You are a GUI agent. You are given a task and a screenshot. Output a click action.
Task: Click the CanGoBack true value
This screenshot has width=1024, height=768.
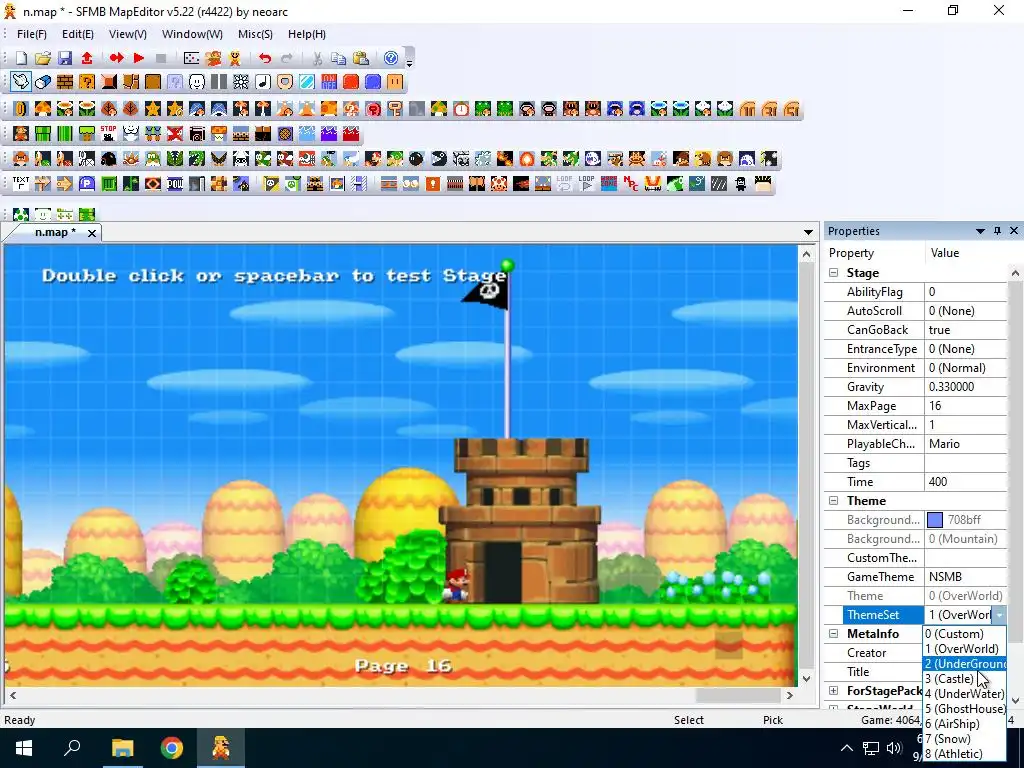[x=965, y=330]
